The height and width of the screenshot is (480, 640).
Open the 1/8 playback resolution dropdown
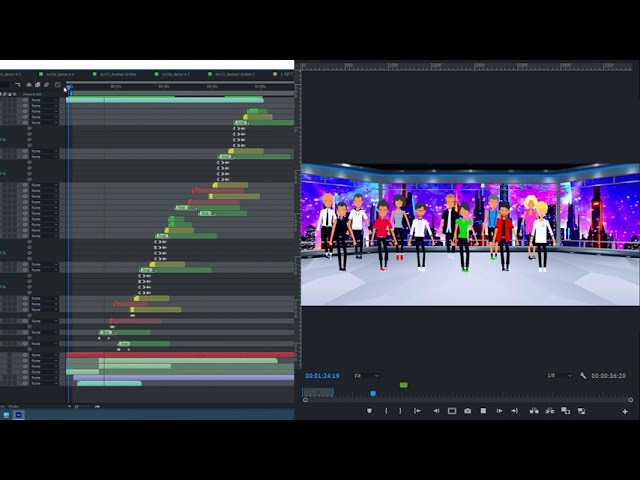(559, 376)
